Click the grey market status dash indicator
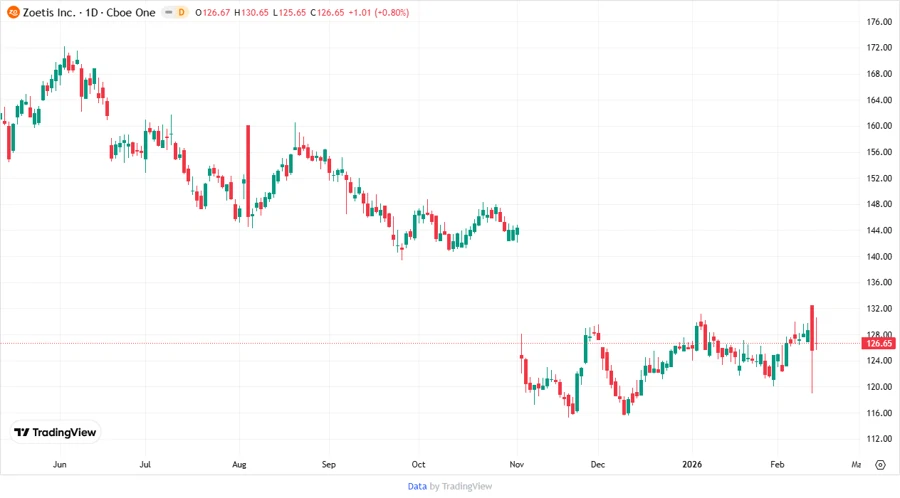The image size is (900, 498). coord(169,12)
